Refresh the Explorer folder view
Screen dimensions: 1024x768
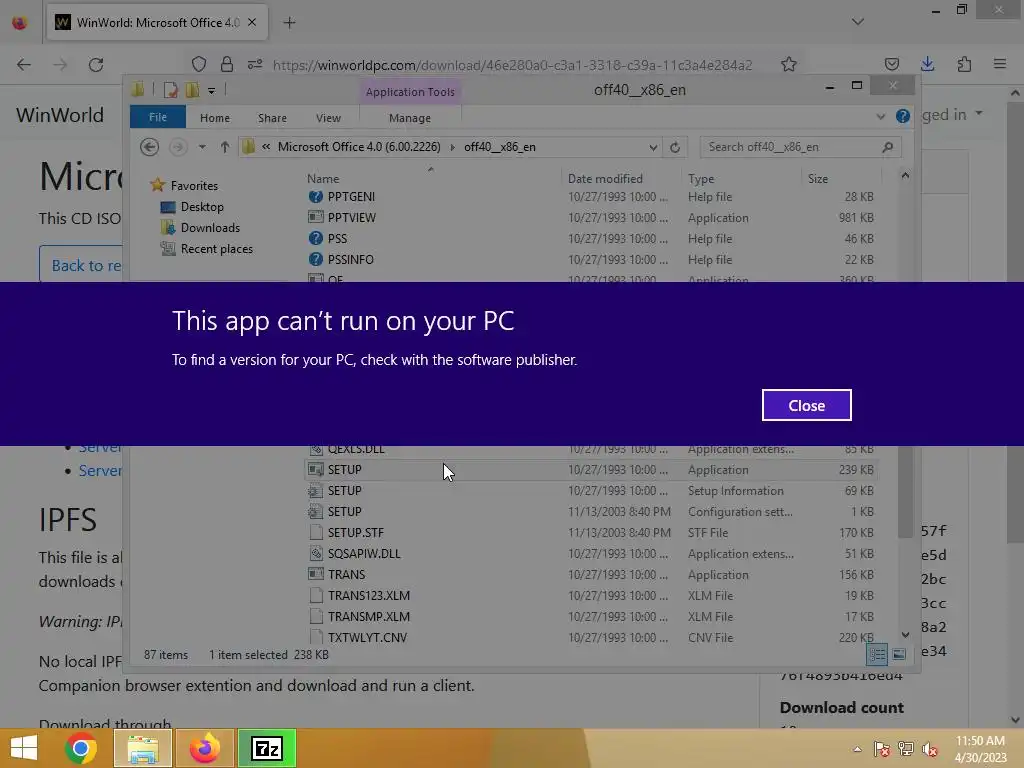point(675,148)
